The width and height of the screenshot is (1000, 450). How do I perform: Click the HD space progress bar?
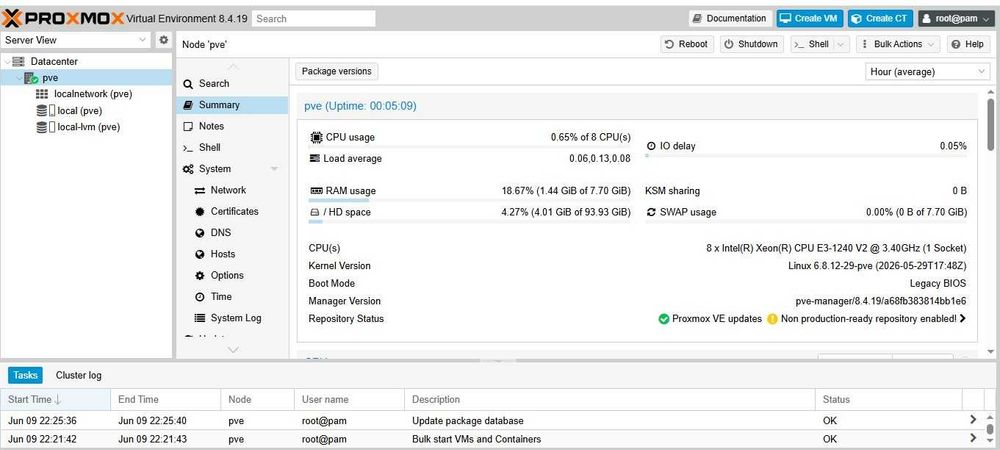pos(469,222)
